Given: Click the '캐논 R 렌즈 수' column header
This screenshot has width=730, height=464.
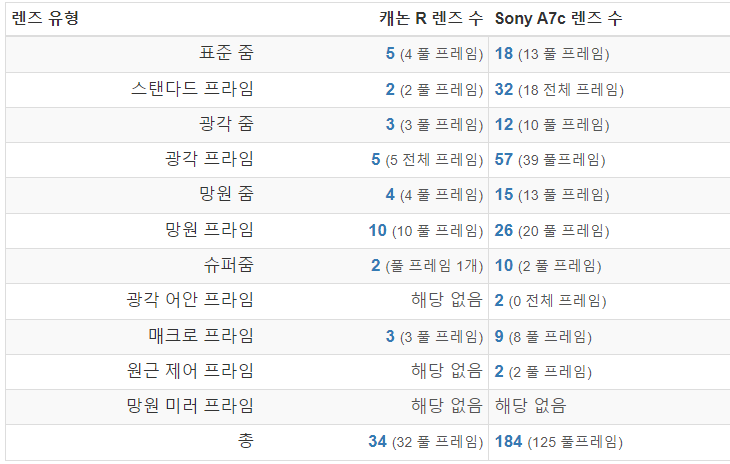Looking at the screenshot, I should [x=431, y=19].
